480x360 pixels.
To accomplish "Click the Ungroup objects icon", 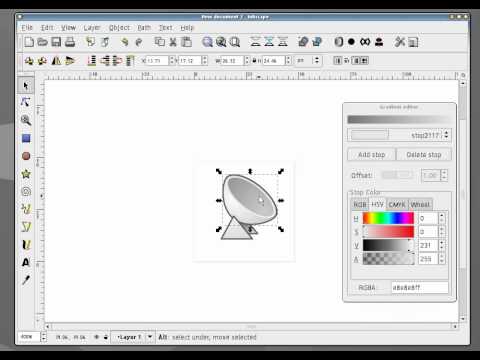I will [x=317, y=42].
